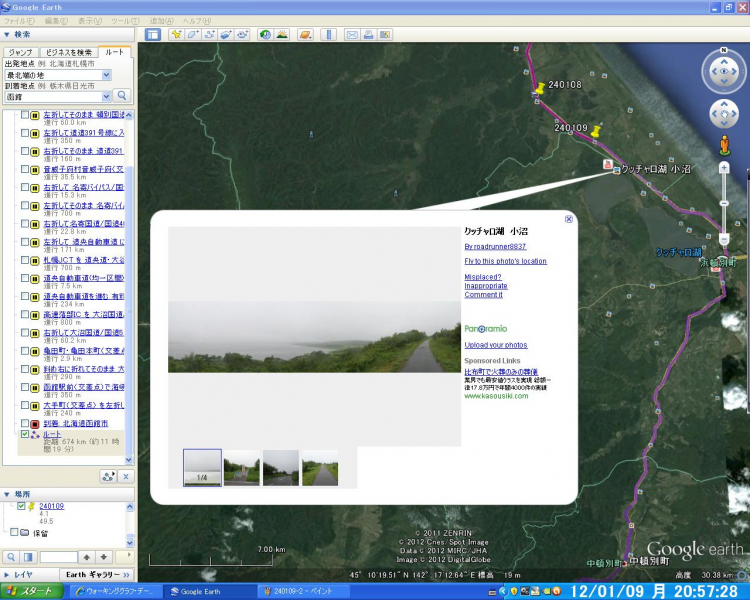Open the ヘルプ(H) menu
Viewport: 750px width, 600px height.
coord(197,21)
